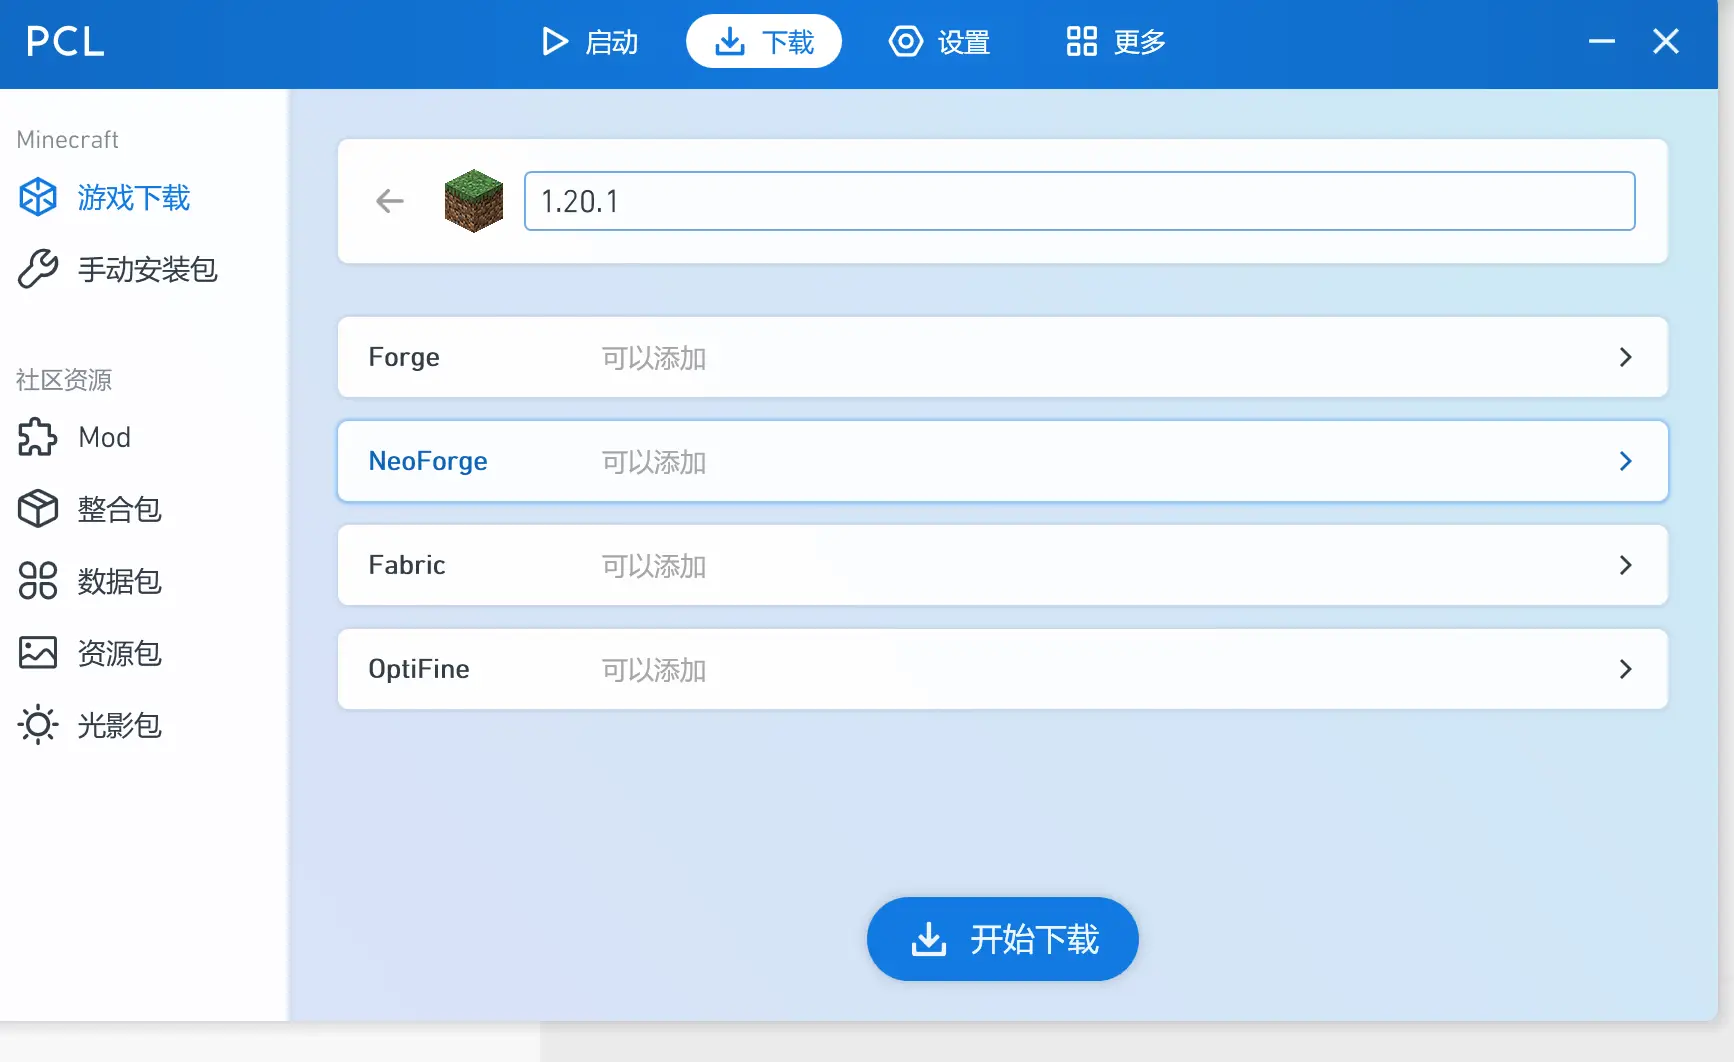The image size is (1734, 1062).
Task: Expand the Forge row
Action: tap(1003, 357)
